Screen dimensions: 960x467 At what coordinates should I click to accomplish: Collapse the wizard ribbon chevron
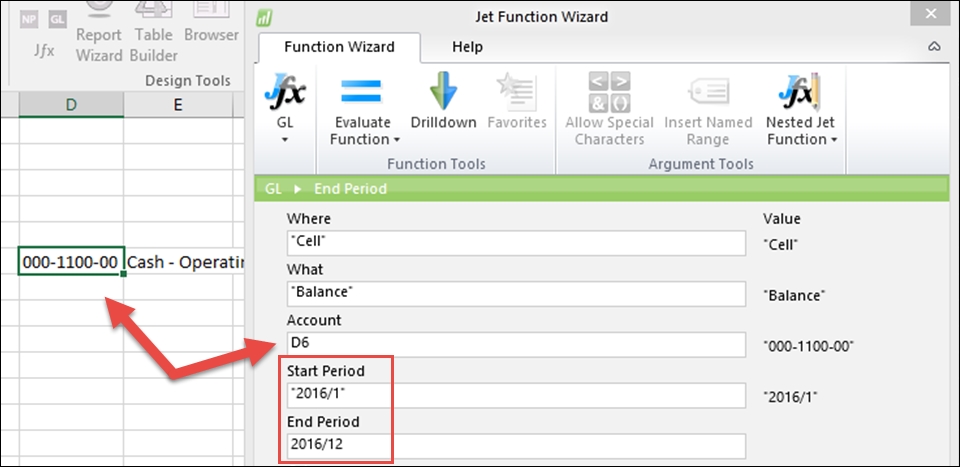(x=934, y=47)
